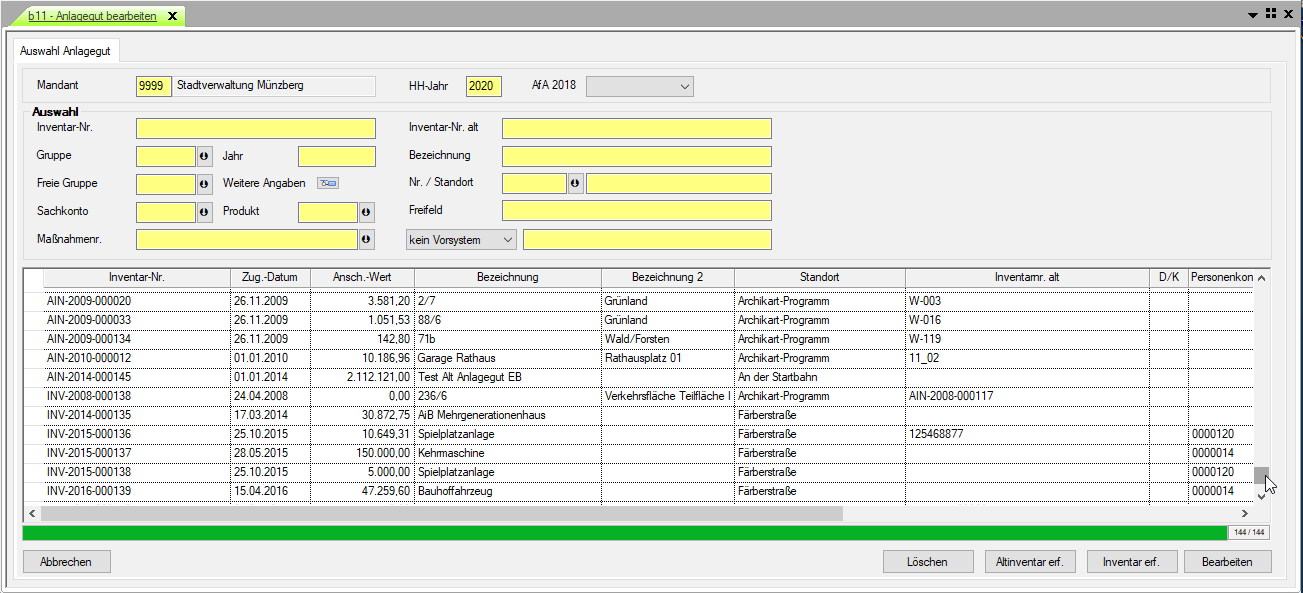Click the window tile grid icon

coord(1271,14)
